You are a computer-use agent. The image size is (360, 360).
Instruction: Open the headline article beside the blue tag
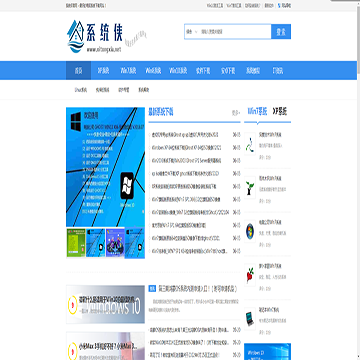pyautogui.click(x=197, y=289)
